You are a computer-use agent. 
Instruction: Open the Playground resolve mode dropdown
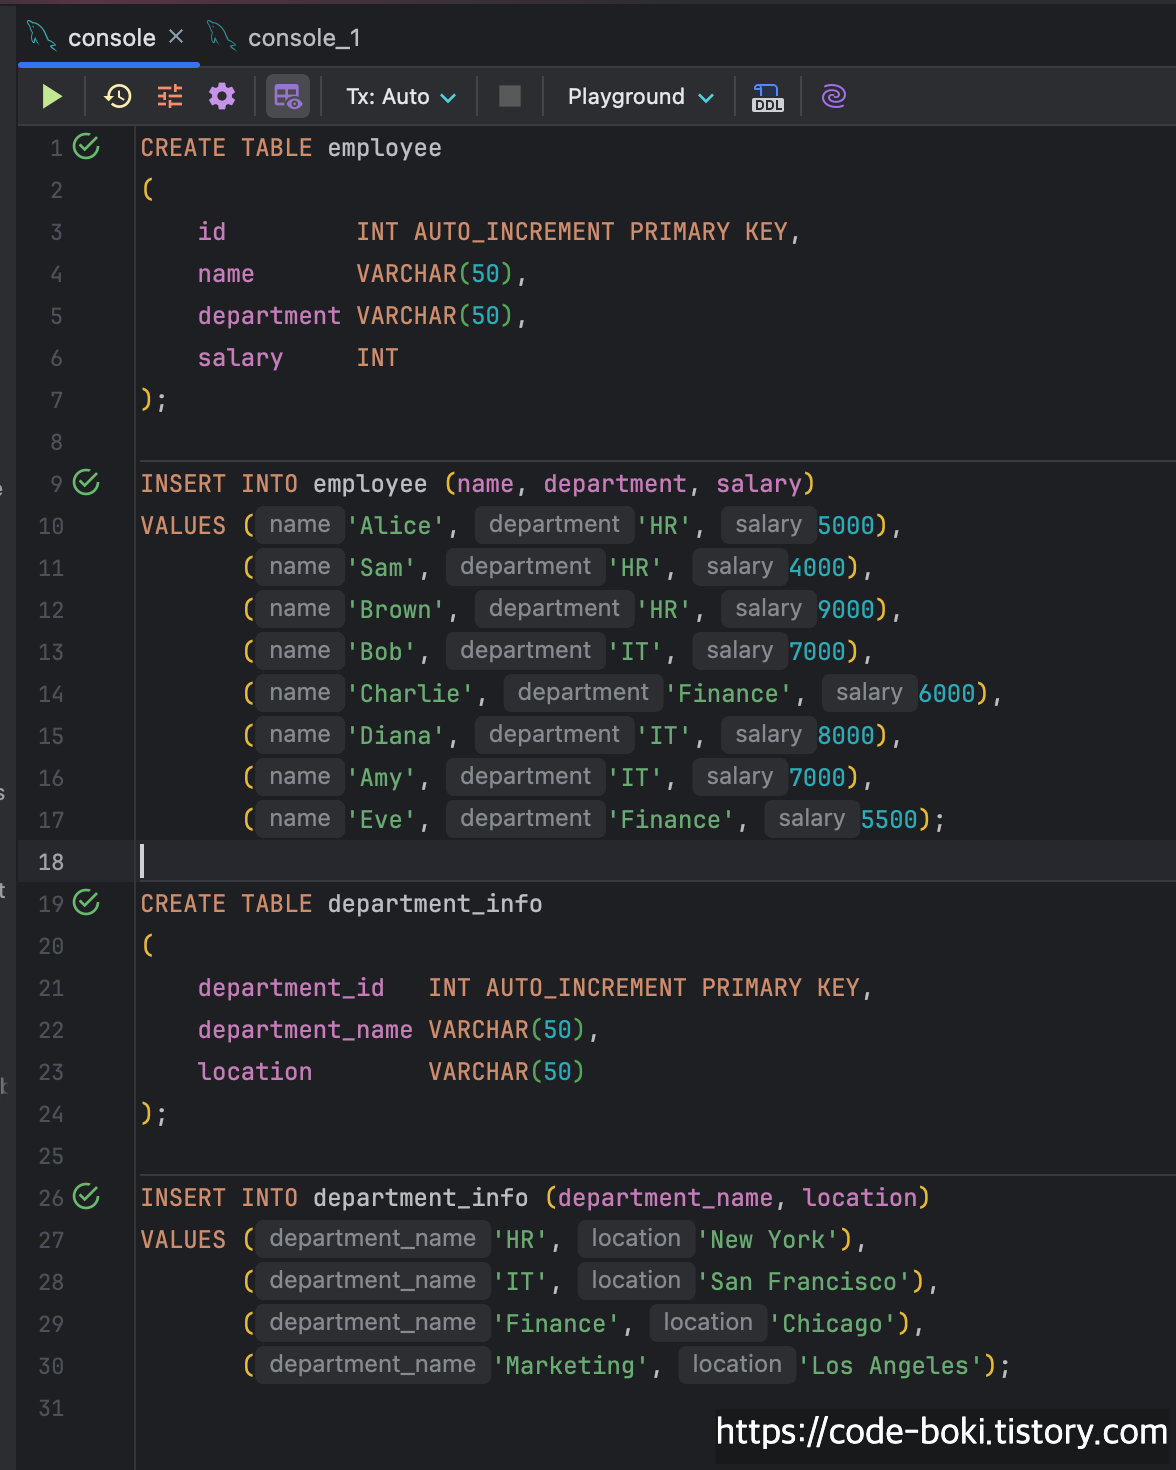pyautogui.click(x=640, y=97)
